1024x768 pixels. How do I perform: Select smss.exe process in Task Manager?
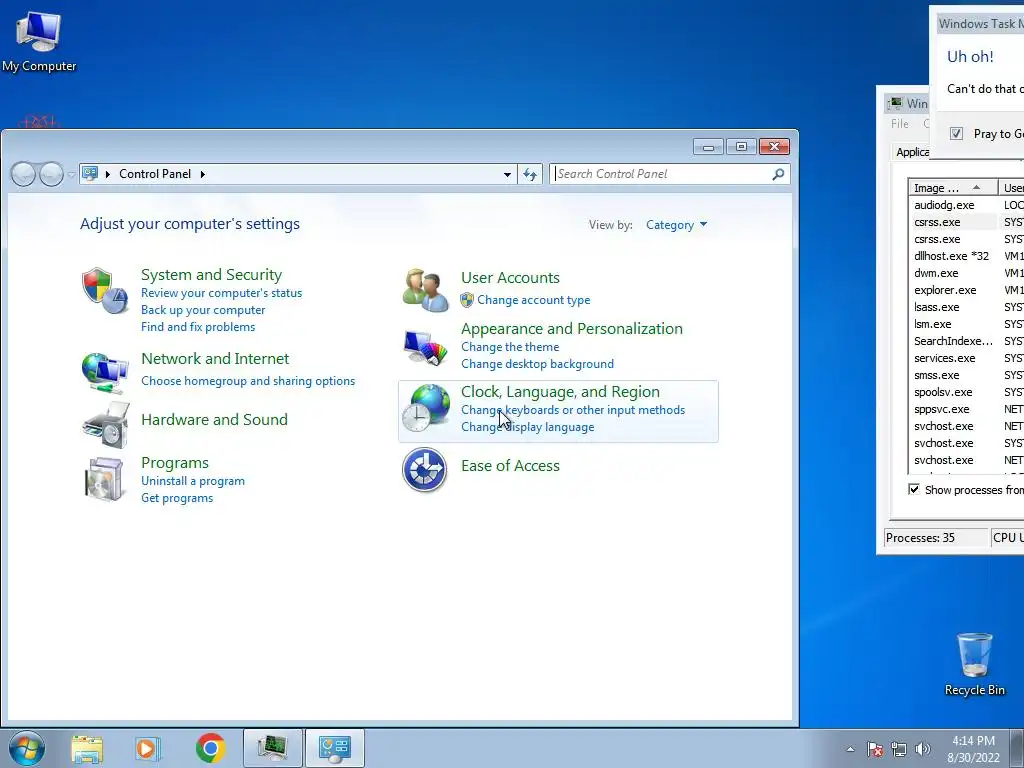click(x=936, y=375)
